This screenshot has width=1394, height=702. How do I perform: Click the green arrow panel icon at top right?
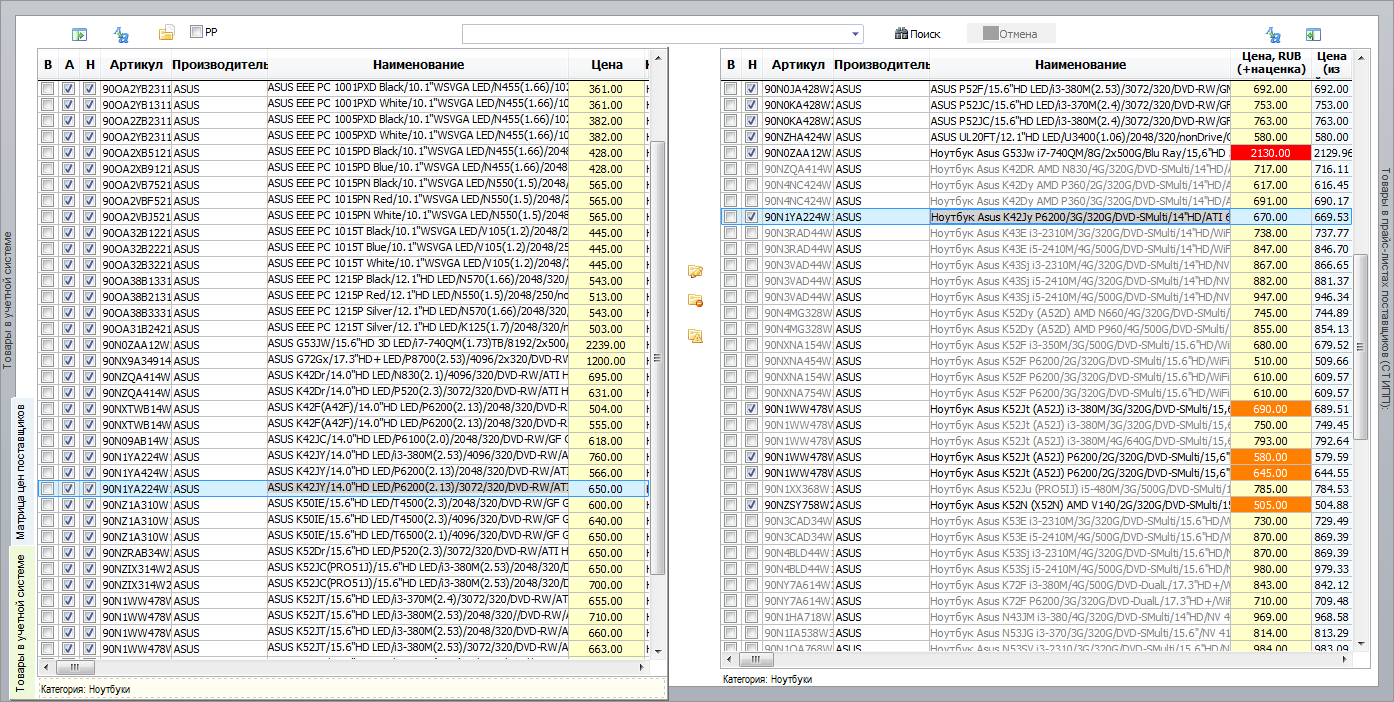point(1314,34)
